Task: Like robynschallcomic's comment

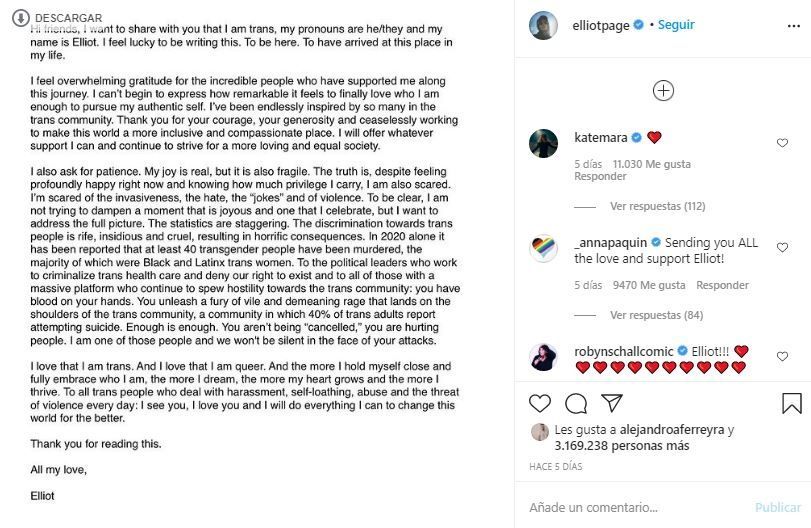Action: (x=782, y=356)
